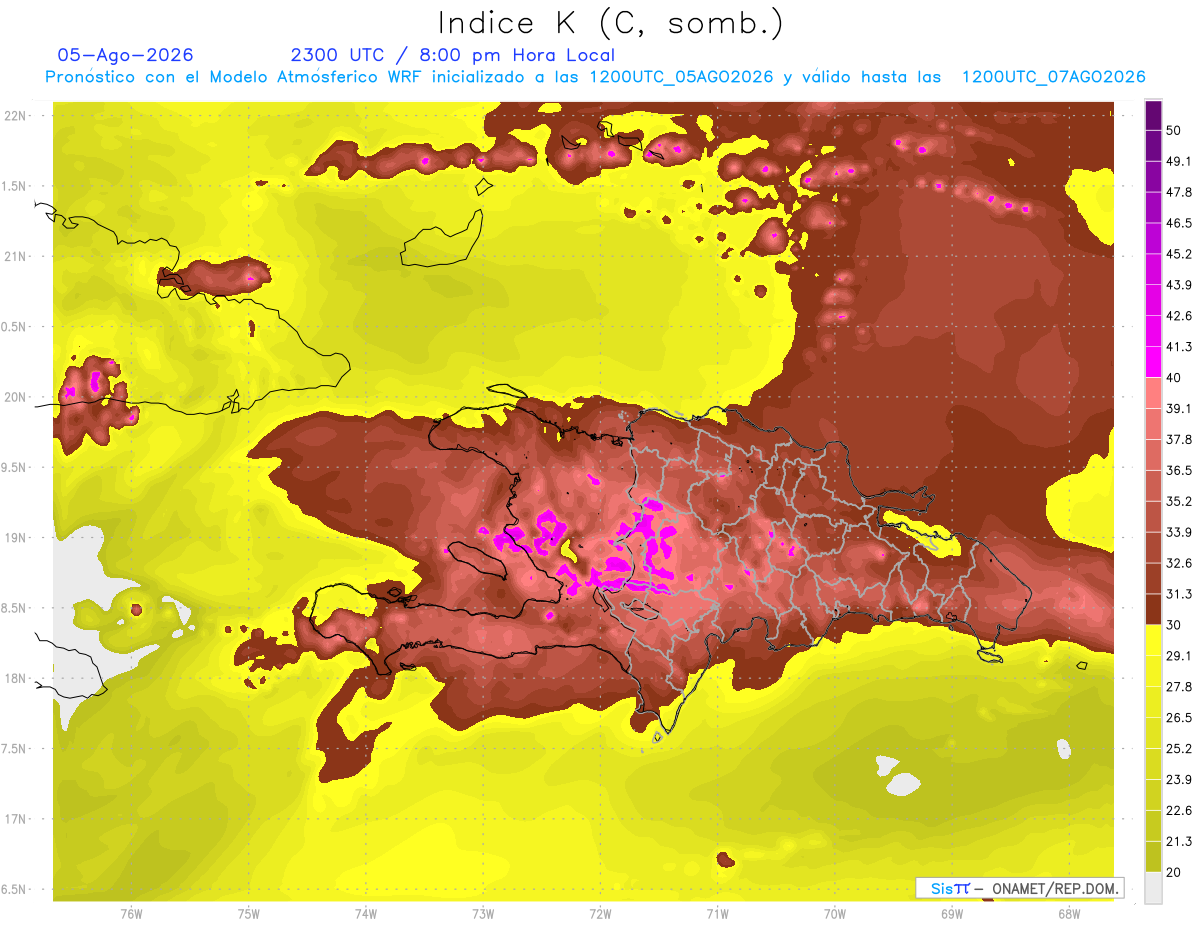Click colorbar value "41.3"
1200x927 pixels.
pyautogui.click(x=1179, y=347)
